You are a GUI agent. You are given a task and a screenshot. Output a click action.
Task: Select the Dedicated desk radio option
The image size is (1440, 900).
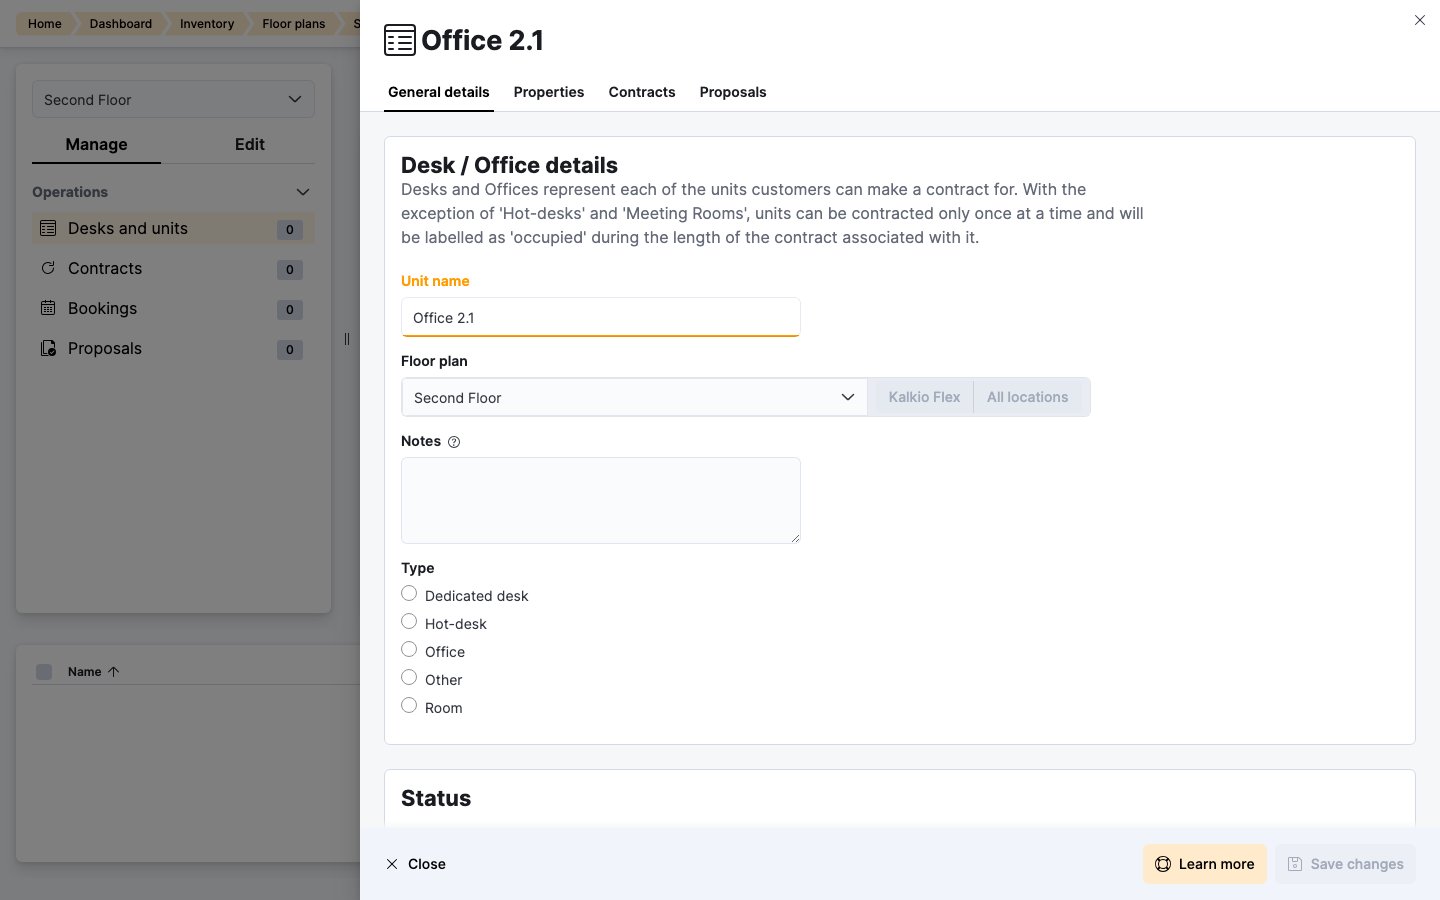pyautogui.click(x=409, y=594)
